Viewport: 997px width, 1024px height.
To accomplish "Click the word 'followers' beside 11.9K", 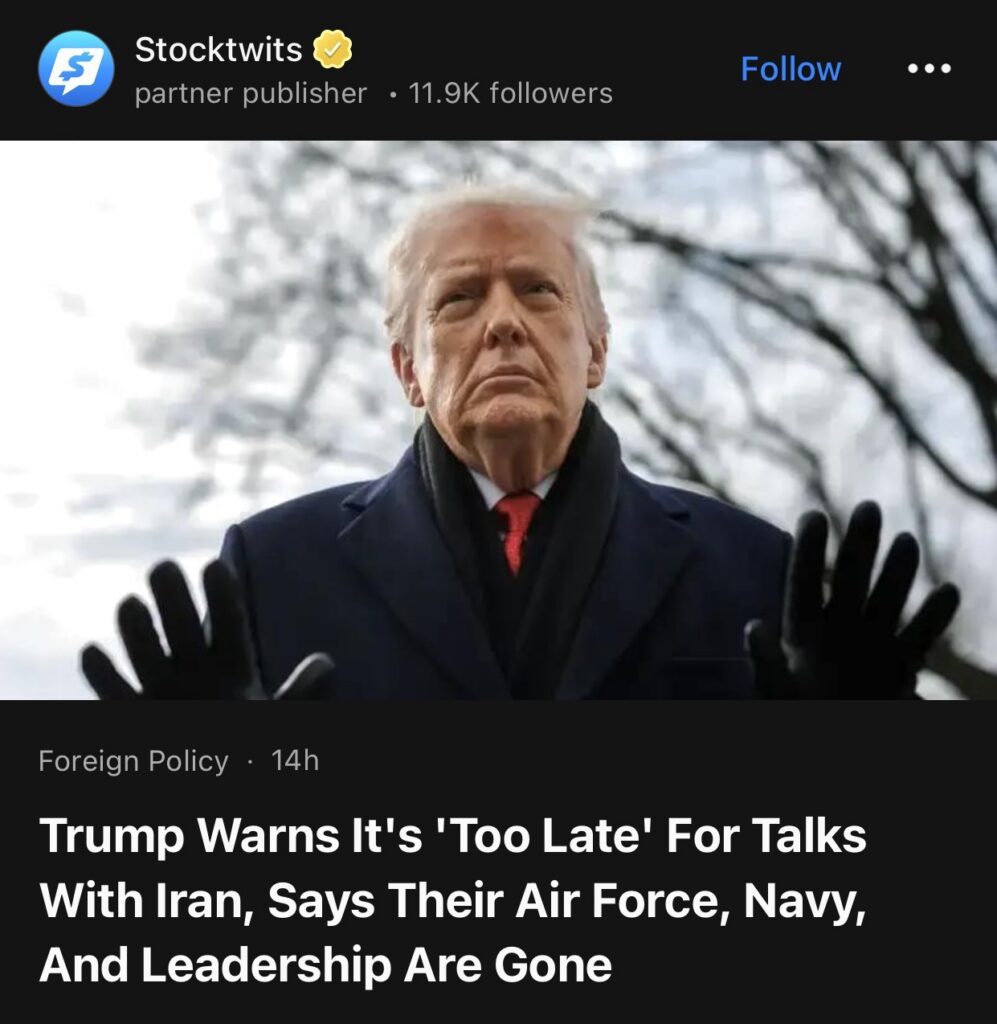I will click(x=551, y=93).
